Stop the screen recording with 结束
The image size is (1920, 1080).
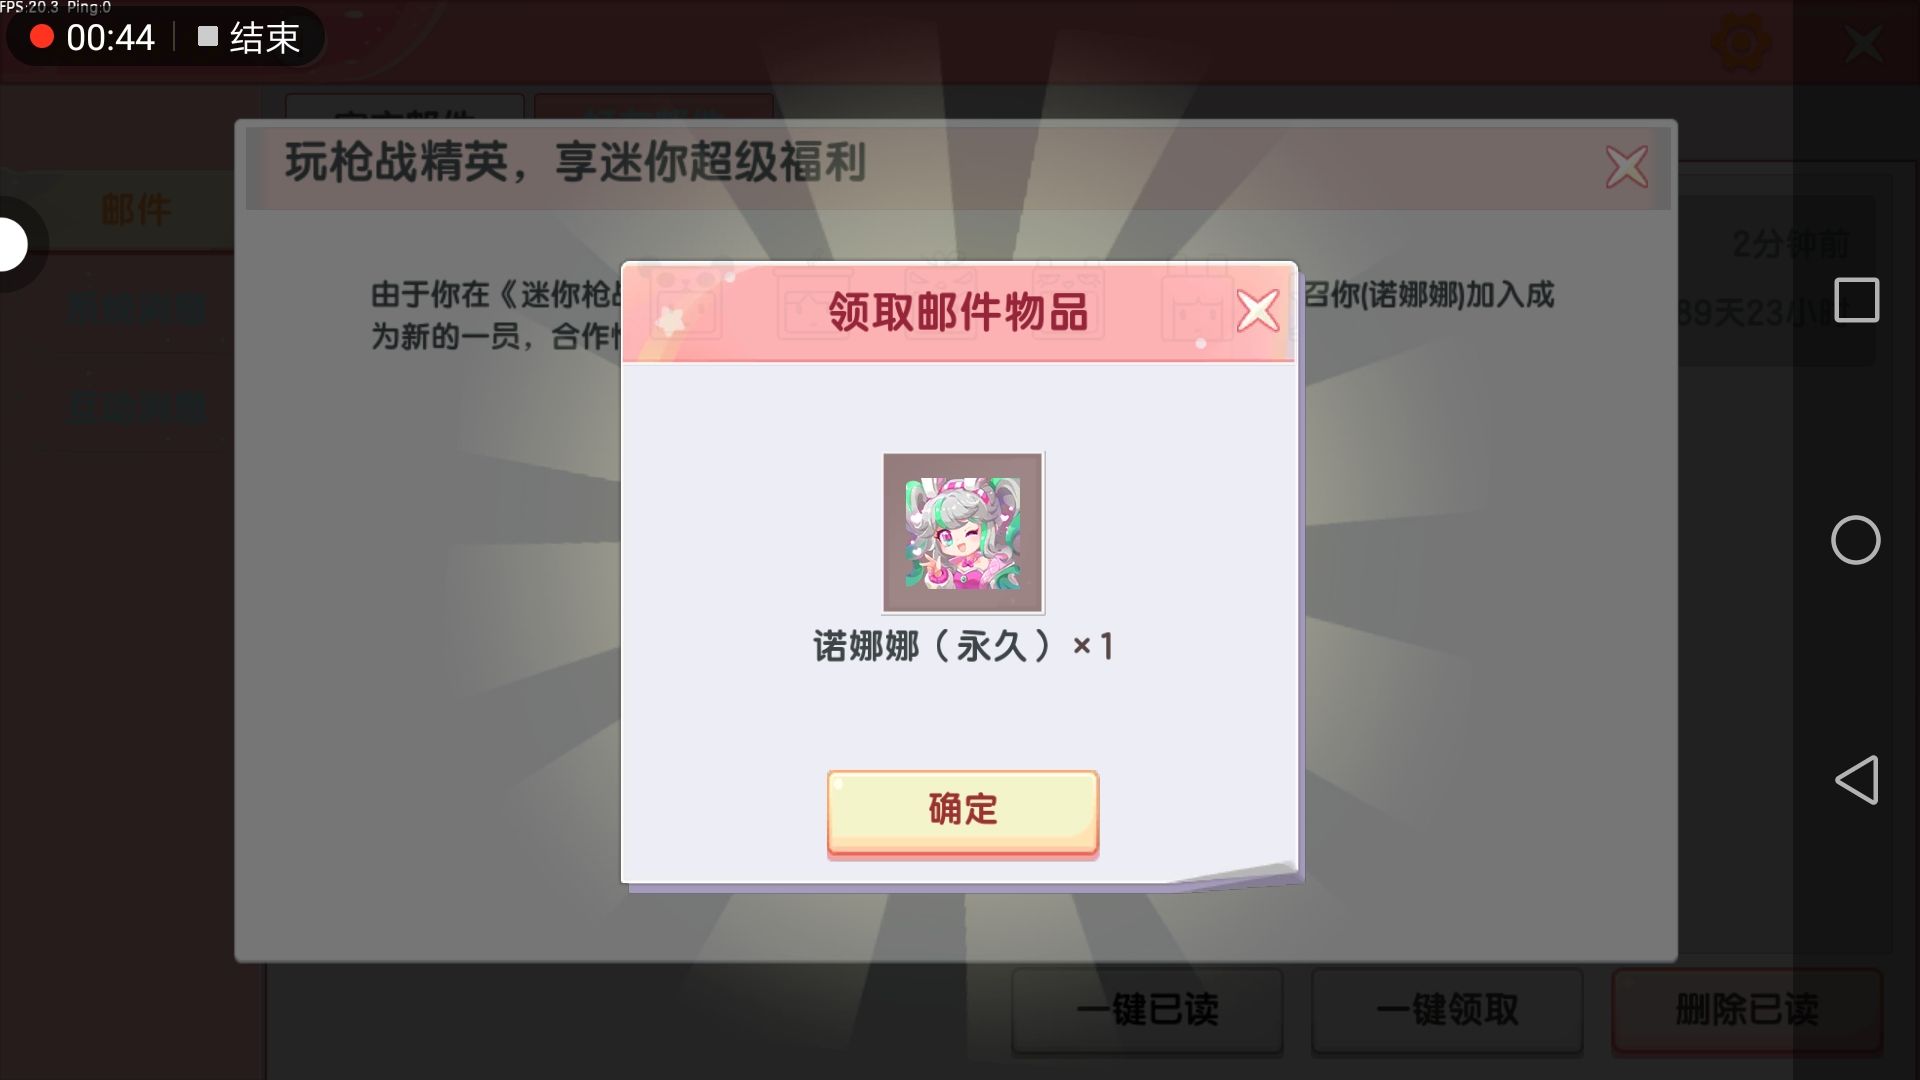click(x=250, y=38)
